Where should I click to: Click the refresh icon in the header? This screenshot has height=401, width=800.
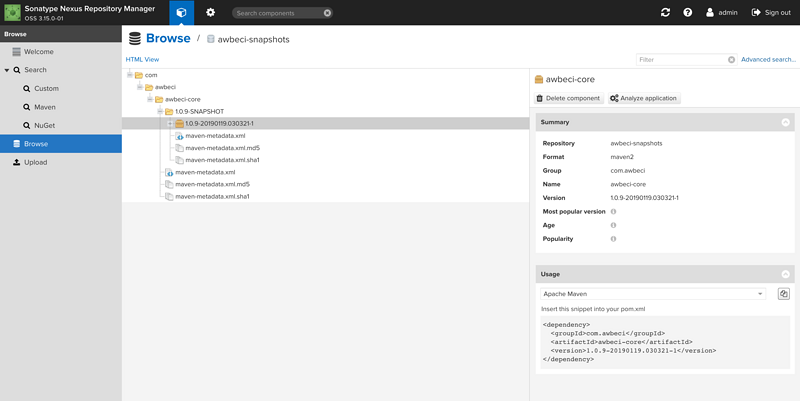pos(666,13)
